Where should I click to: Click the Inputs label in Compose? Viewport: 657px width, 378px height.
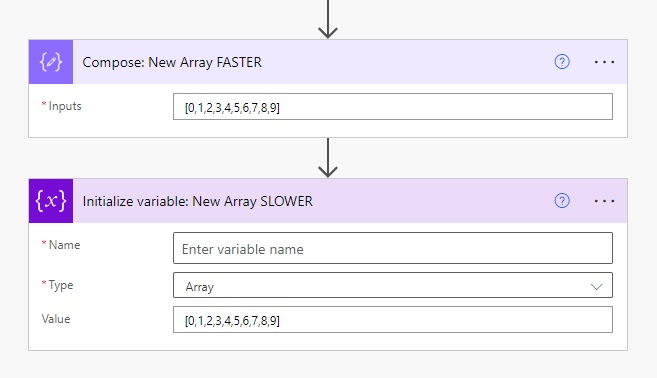tap(65, 106)
